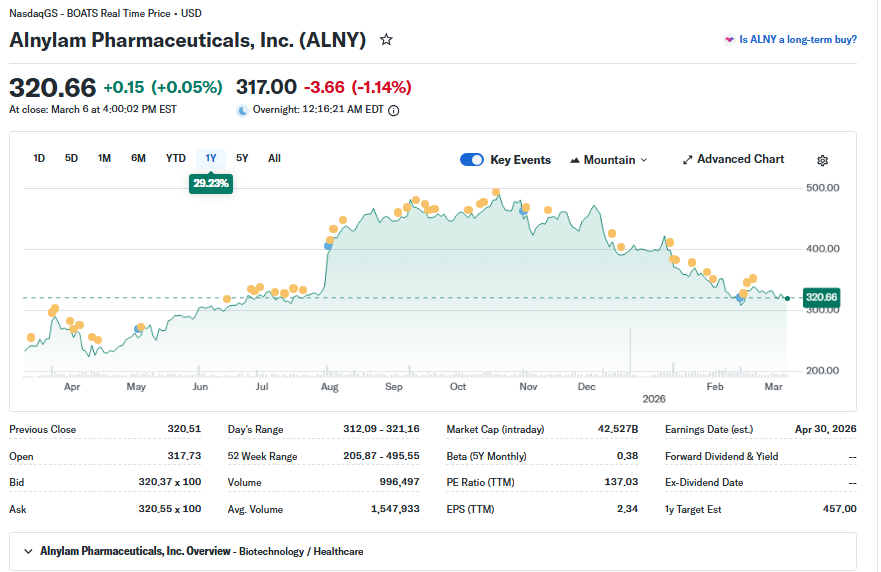881x572 pixels.
Task: Click the Ask value 320.55 x 100
Action: tap(170, 509)
